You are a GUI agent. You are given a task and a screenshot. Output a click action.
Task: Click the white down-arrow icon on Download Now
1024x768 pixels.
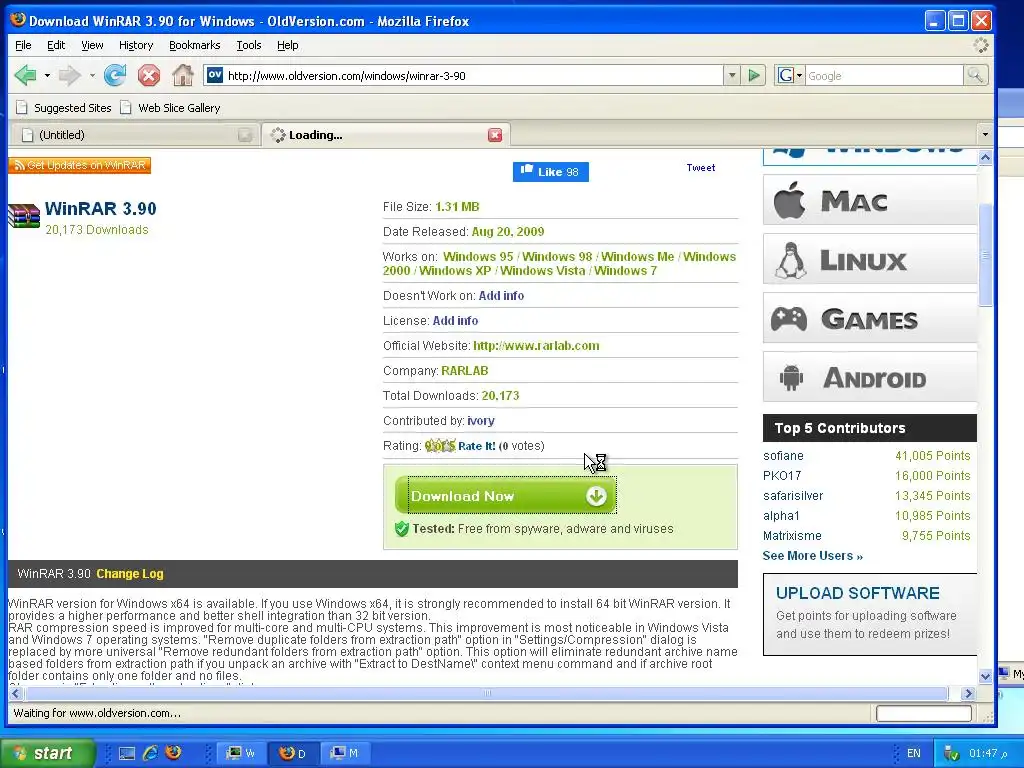pos(596,496)
